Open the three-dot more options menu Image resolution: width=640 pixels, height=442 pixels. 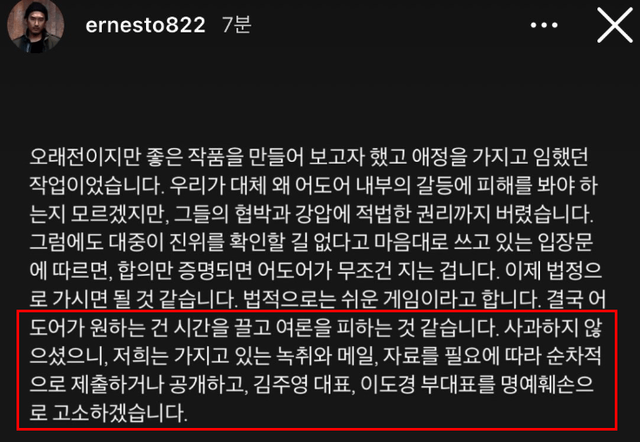click(x=544, y=25)
